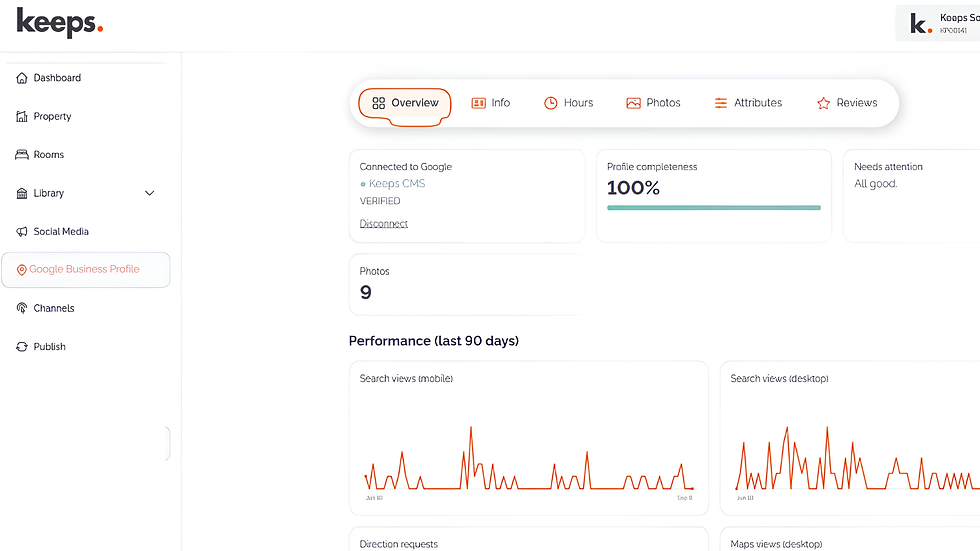Click the Hours clock icon
The image size is (980, 551).
551,103
